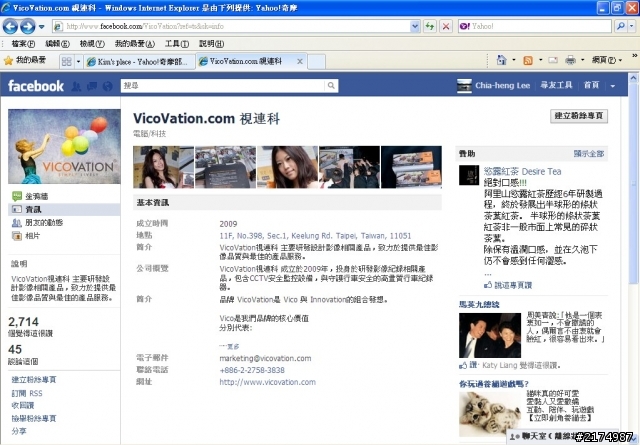
Task: Open the Keelung Rd. Taipei address link
Action: coord(315,236)
